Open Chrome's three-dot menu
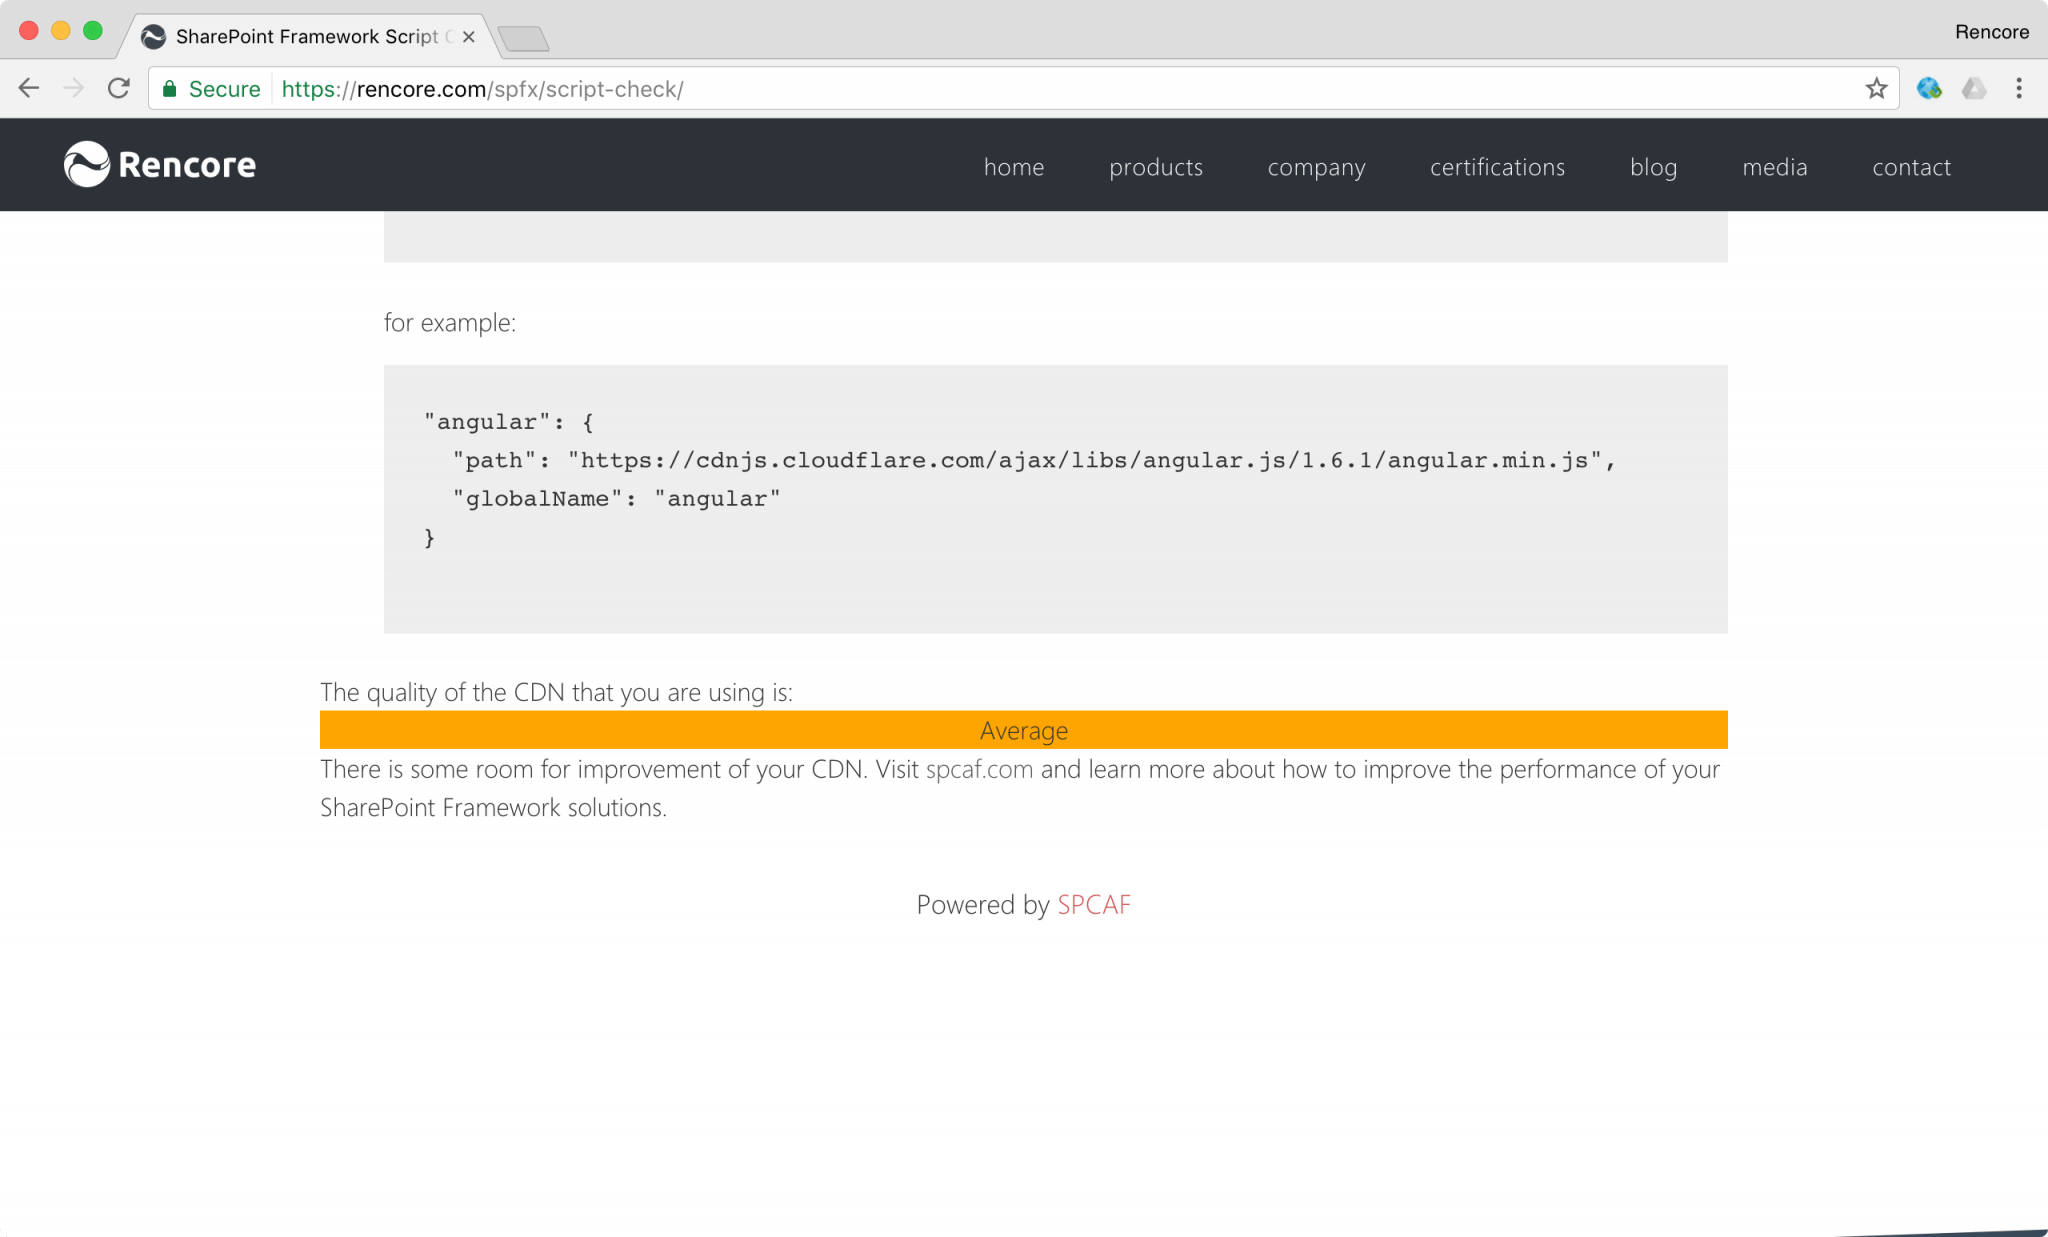Viewport: 2048px width, 1237px height. 2019,89
